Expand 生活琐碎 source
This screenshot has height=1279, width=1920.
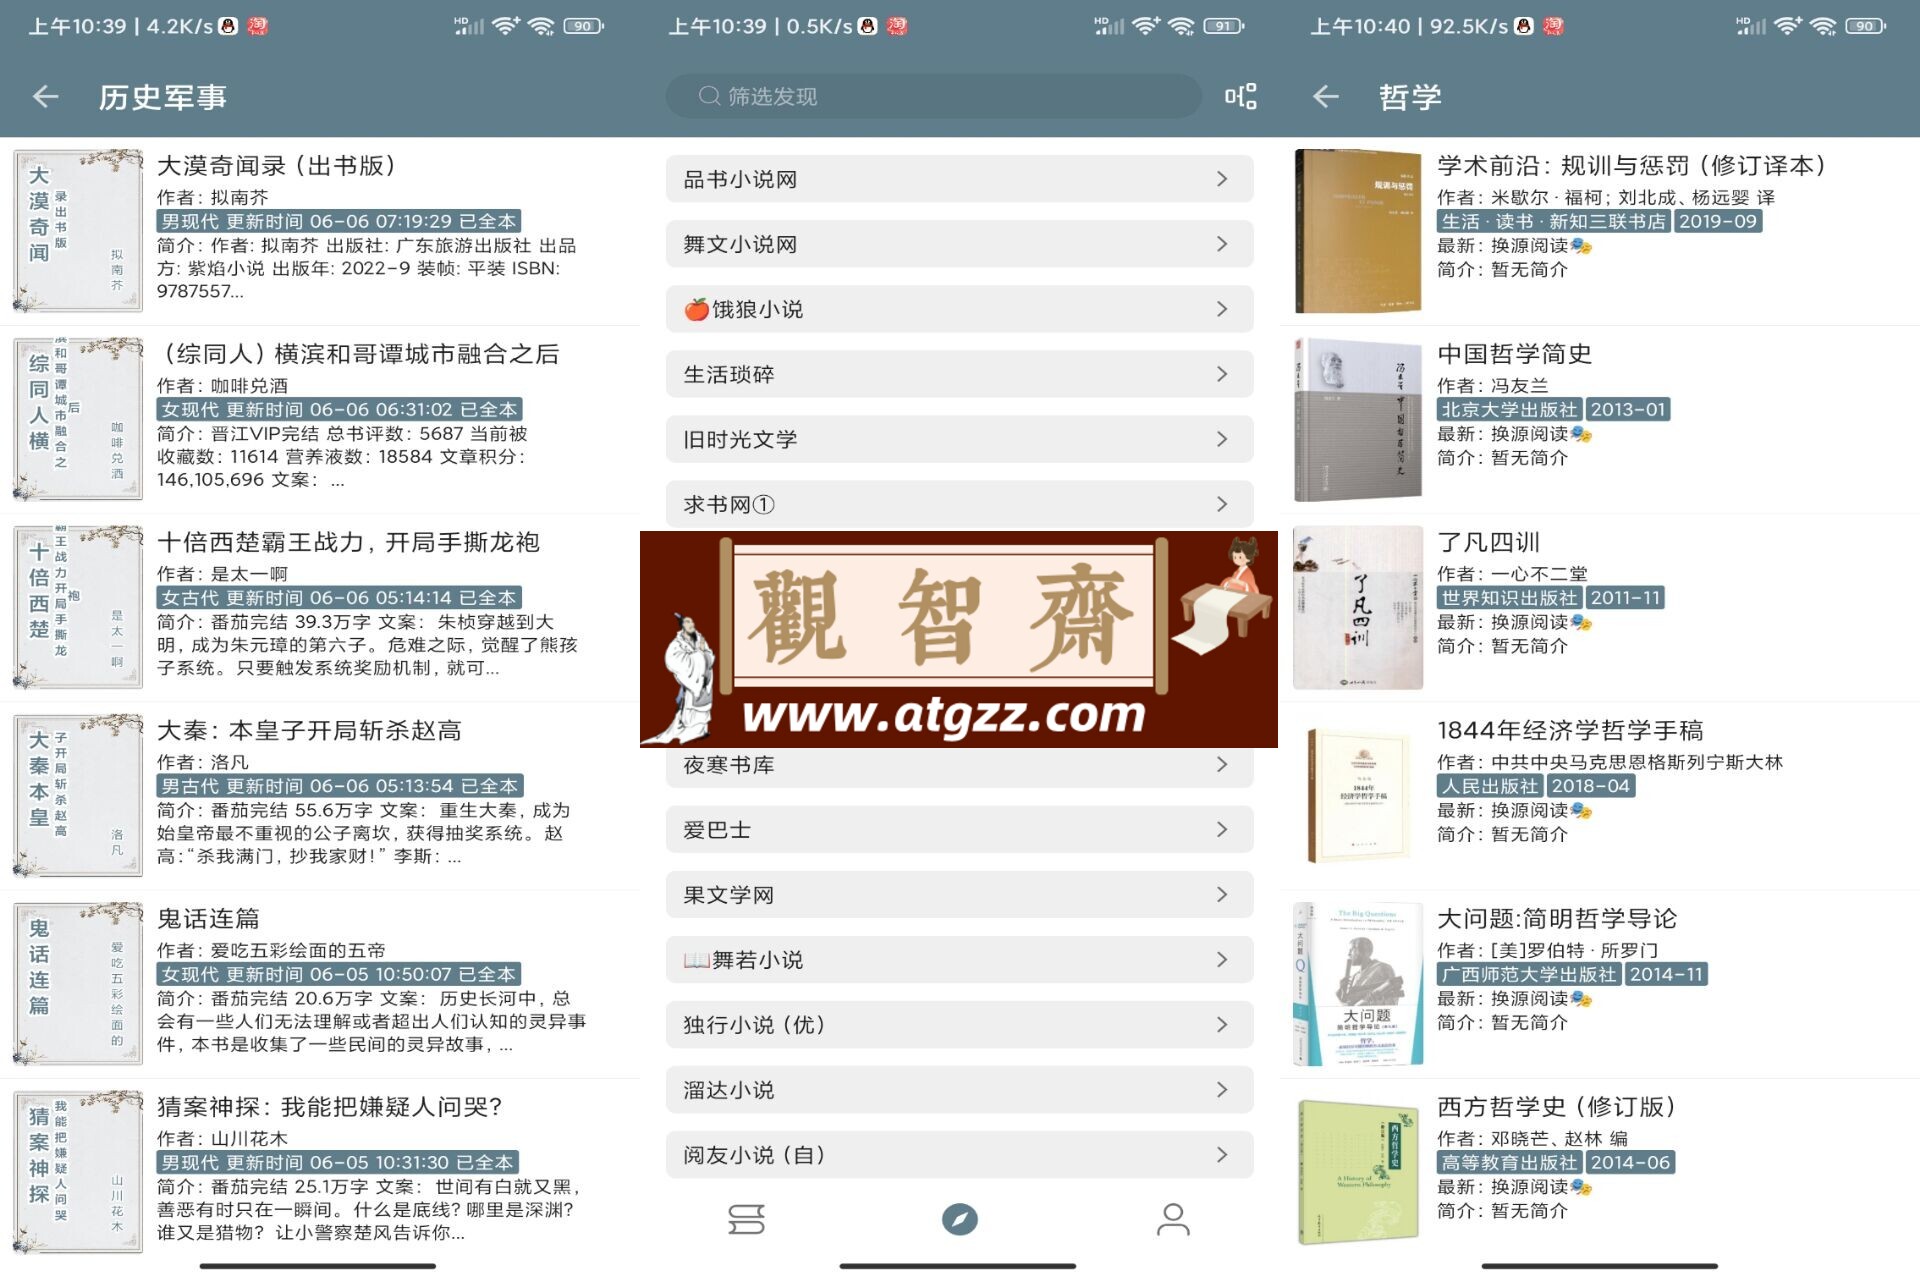tap(959, 374)
